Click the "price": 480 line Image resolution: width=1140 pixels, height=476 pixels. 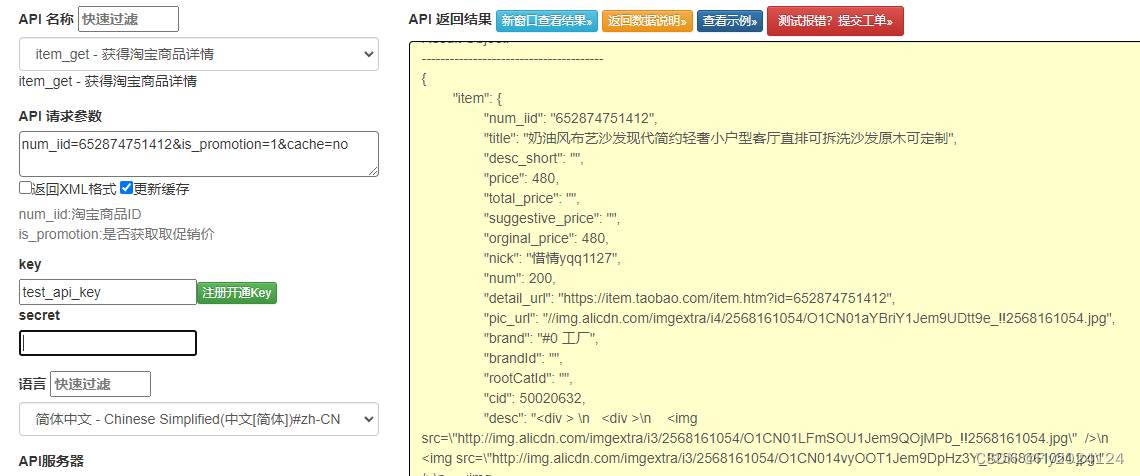(x=521, y=178)
